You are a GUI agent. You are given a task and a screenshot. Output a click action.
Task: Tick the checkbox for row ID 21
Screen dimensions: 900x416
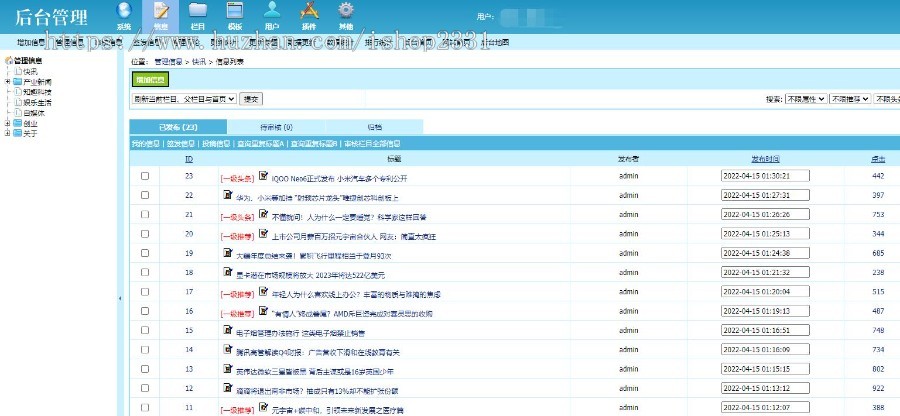click(145, 214)
